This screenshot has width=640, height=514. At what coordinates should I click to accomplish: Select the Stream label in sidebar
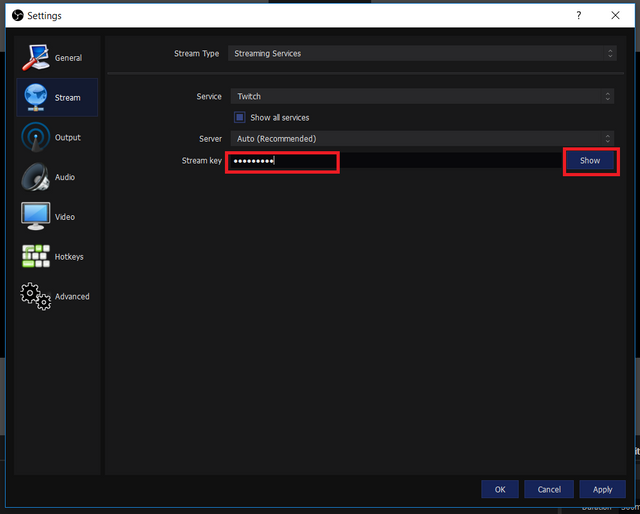67,98
